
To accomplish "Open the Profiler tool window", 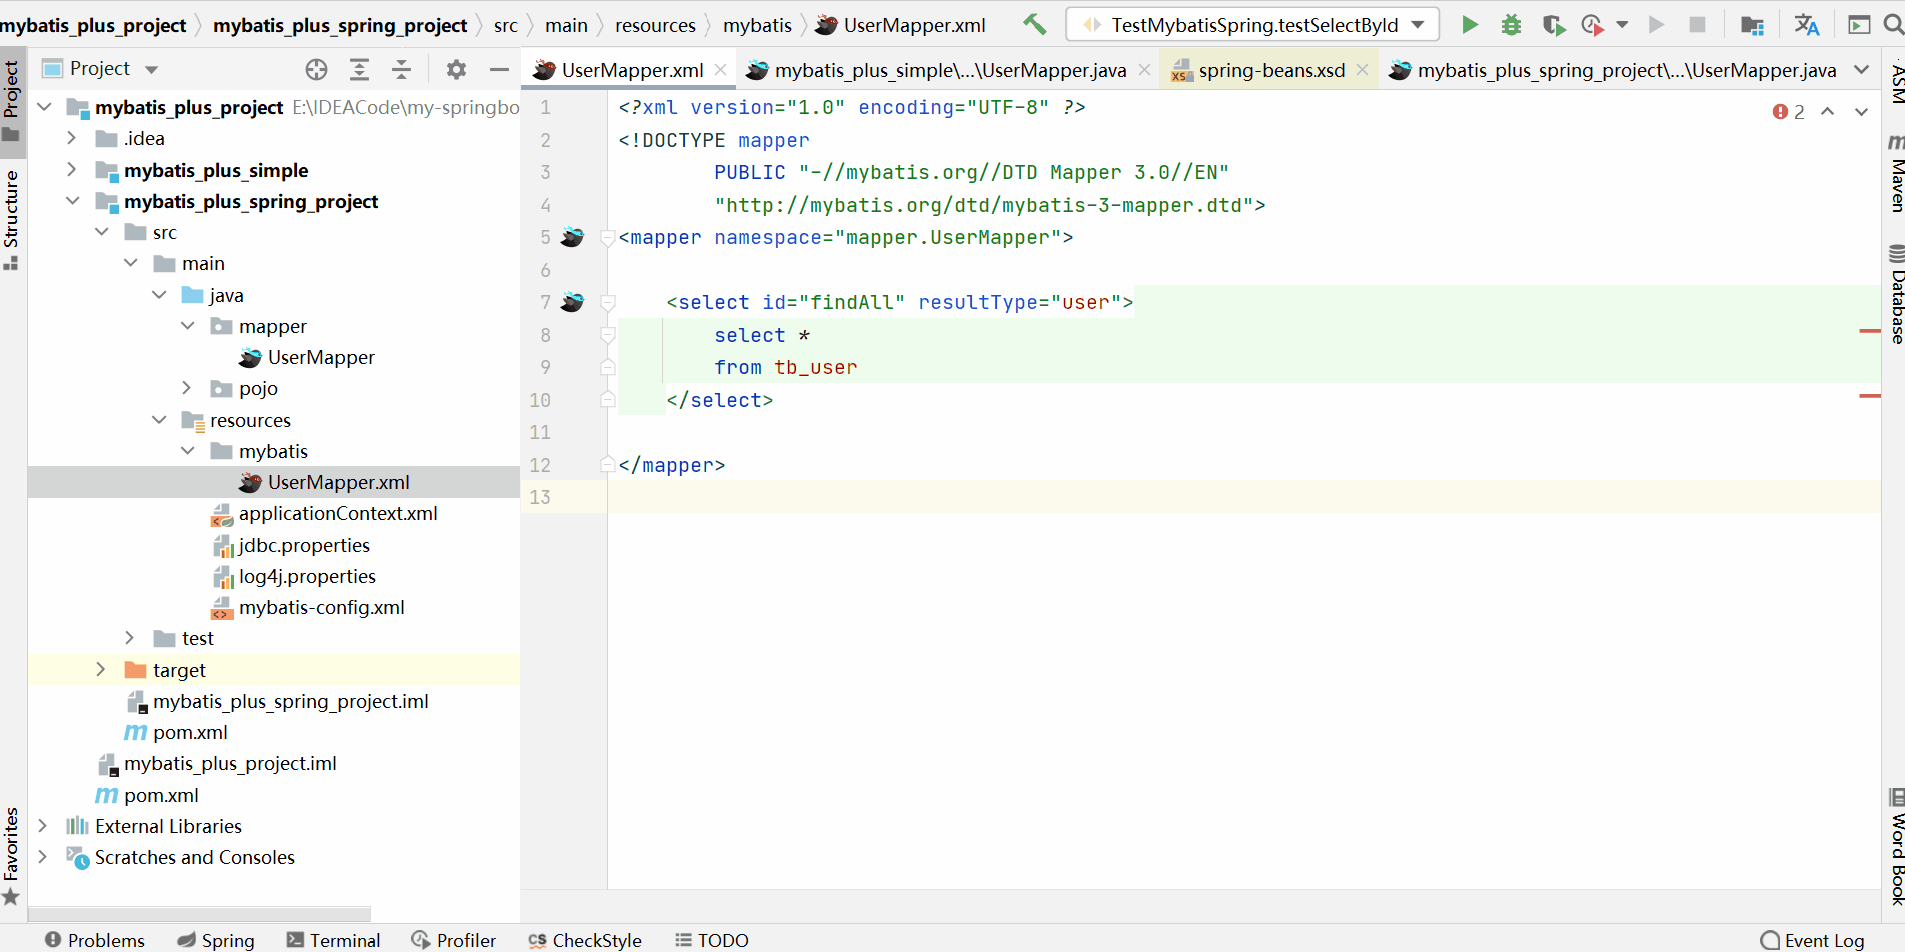I will pyautogui.click(x=453, y=940).
